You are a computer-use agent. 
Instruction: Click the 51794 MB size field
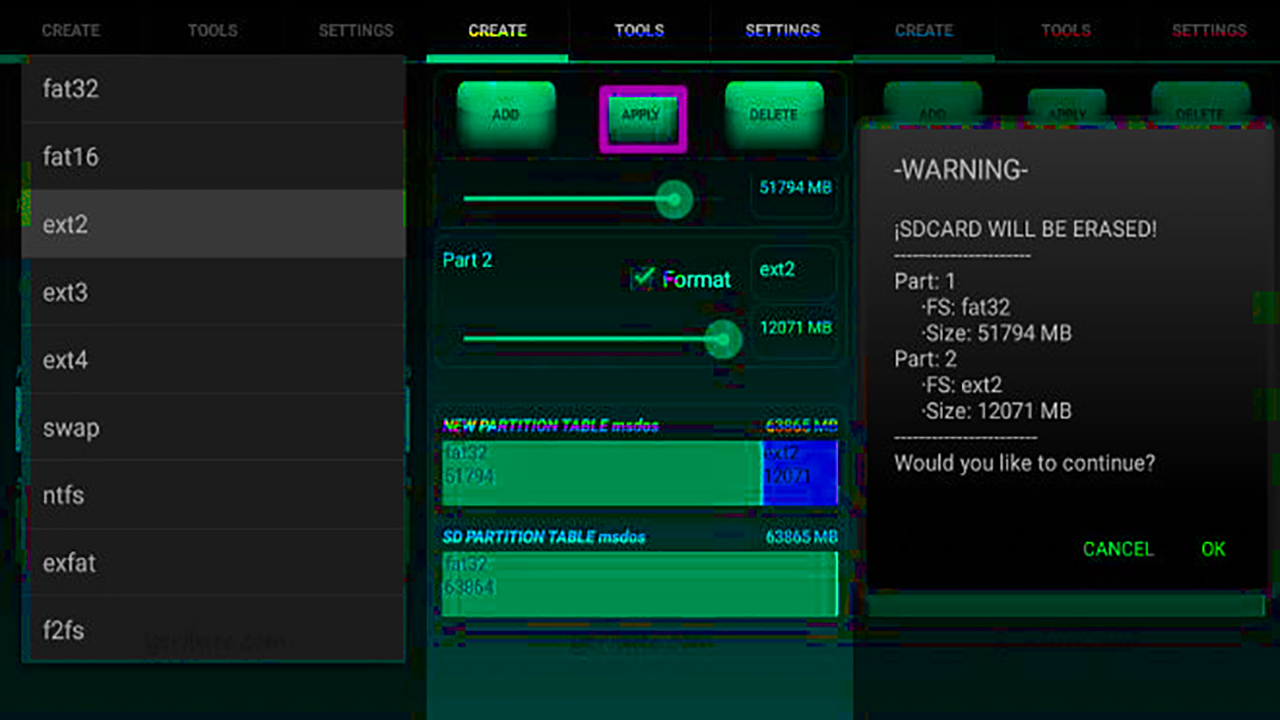coord(794,188)
